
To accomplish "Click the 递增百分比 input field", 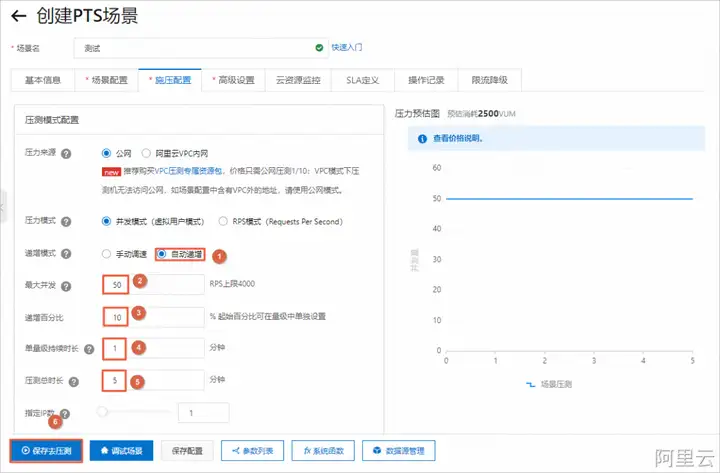I will (x=153, y=317).
